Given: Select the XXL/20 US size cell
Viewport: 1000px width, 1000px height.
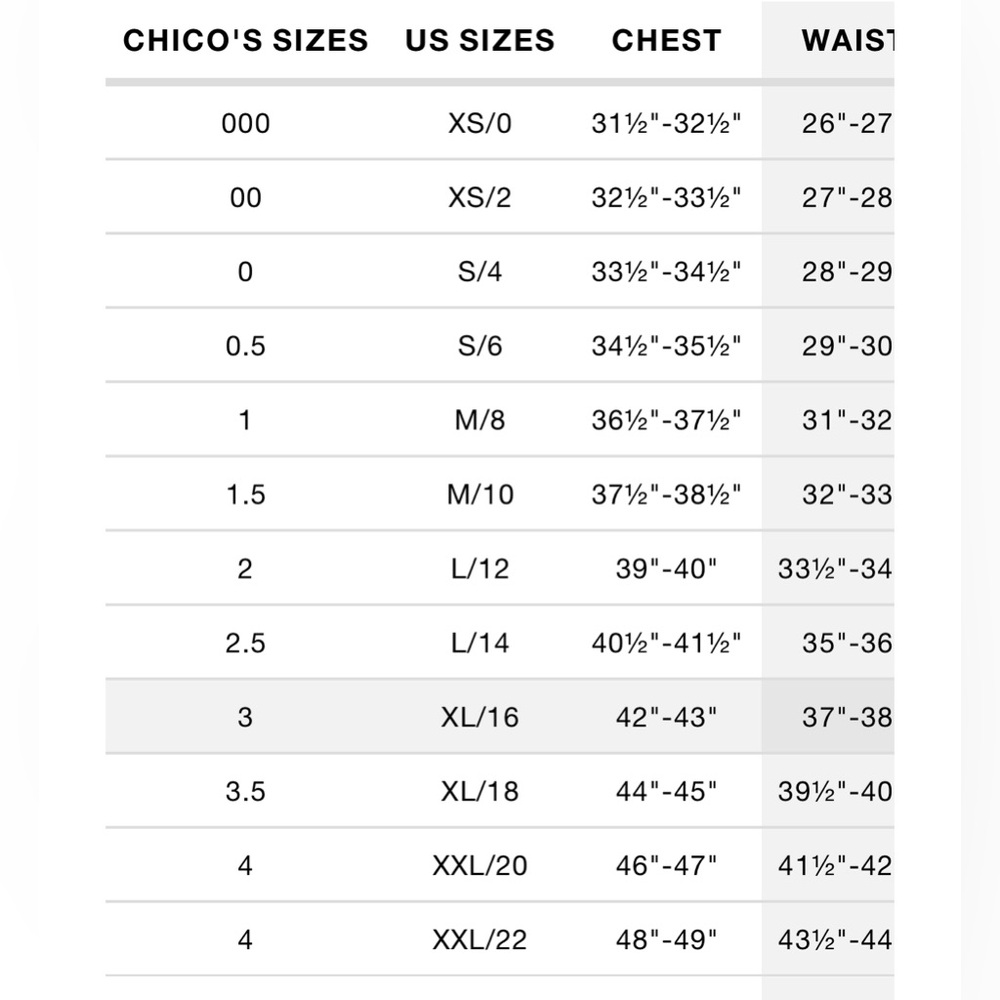Looking at the screenshot, I should [x=480, y=866].
